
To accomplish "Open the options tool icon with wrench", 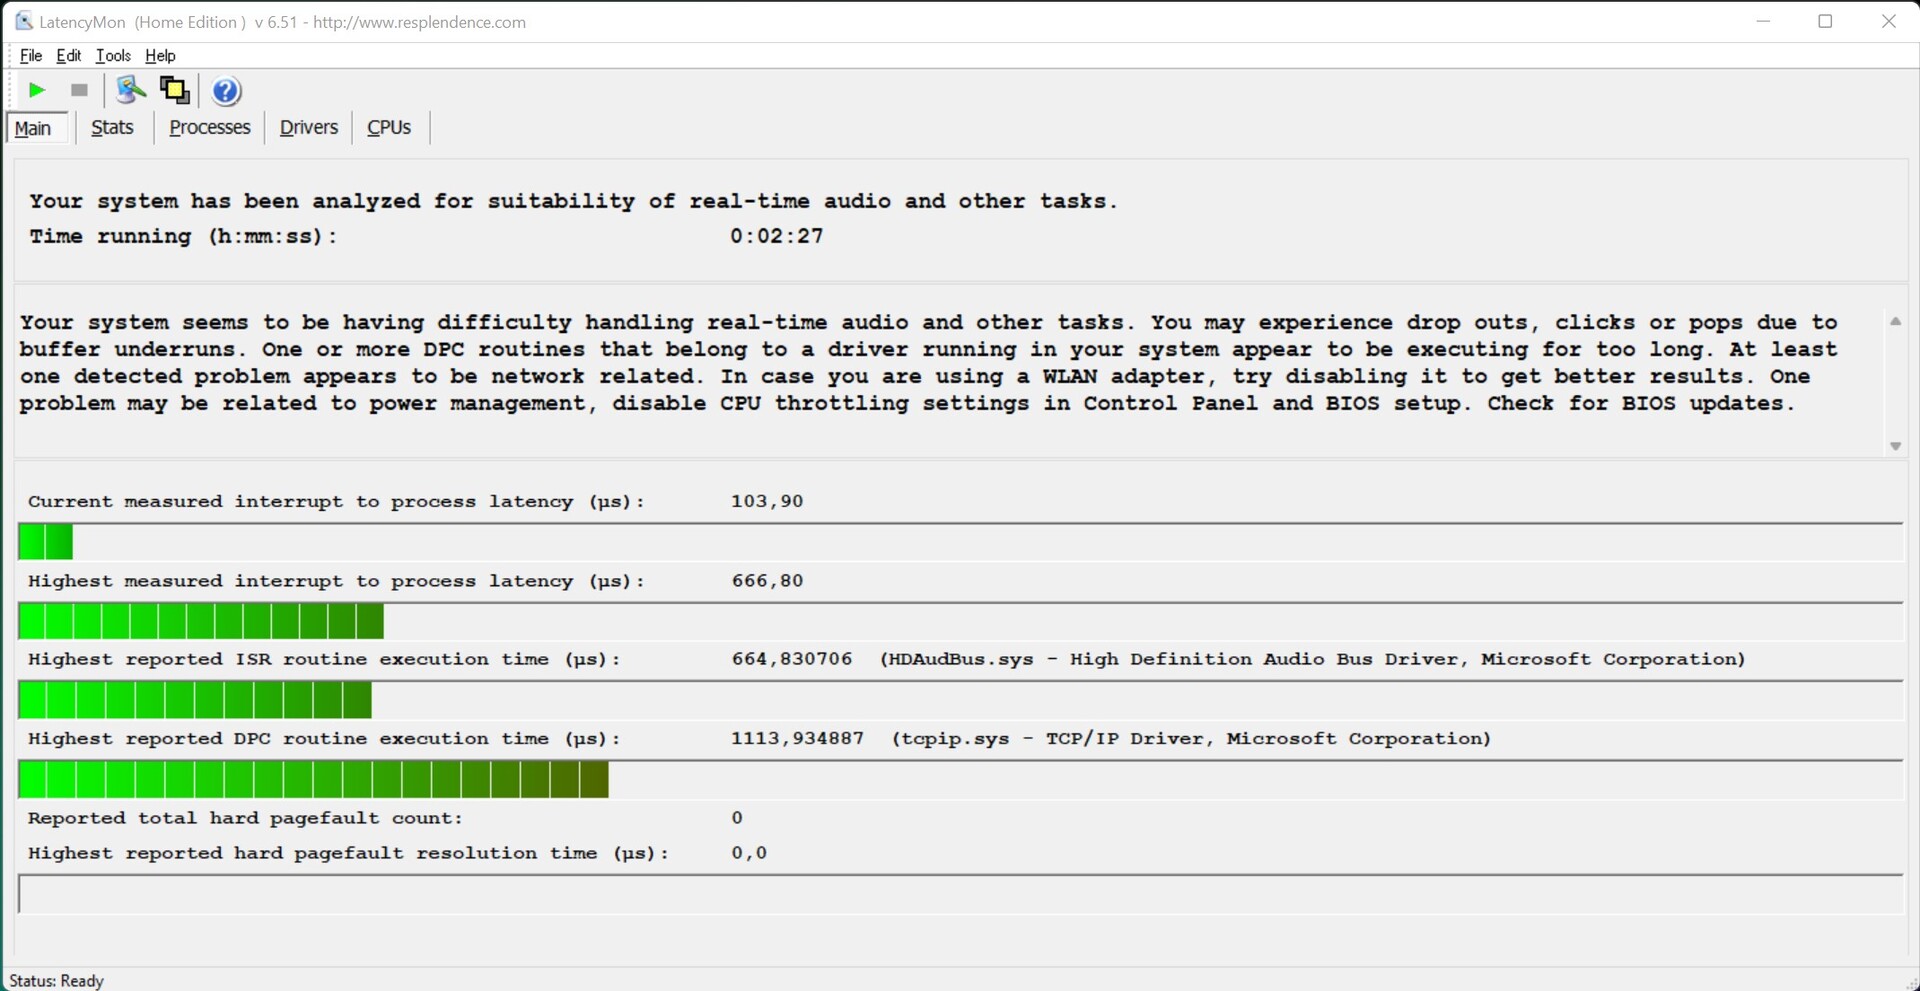I will pos(130,90).
